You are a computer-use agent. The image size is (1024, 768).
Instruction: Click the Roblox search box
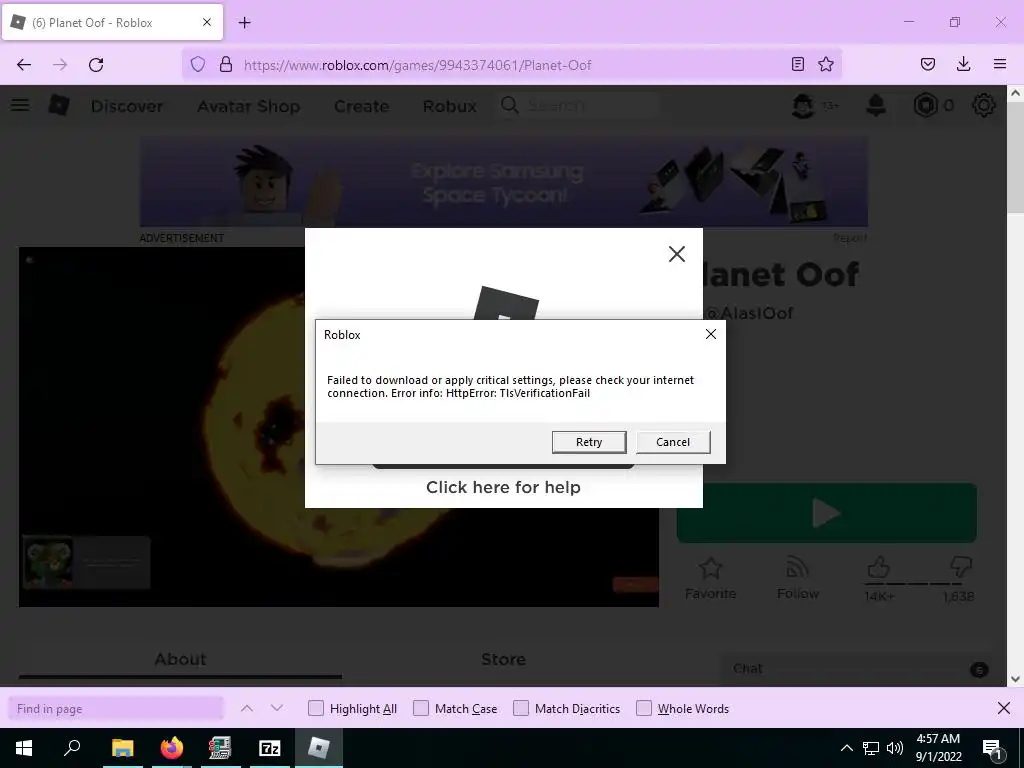point(578,105)
